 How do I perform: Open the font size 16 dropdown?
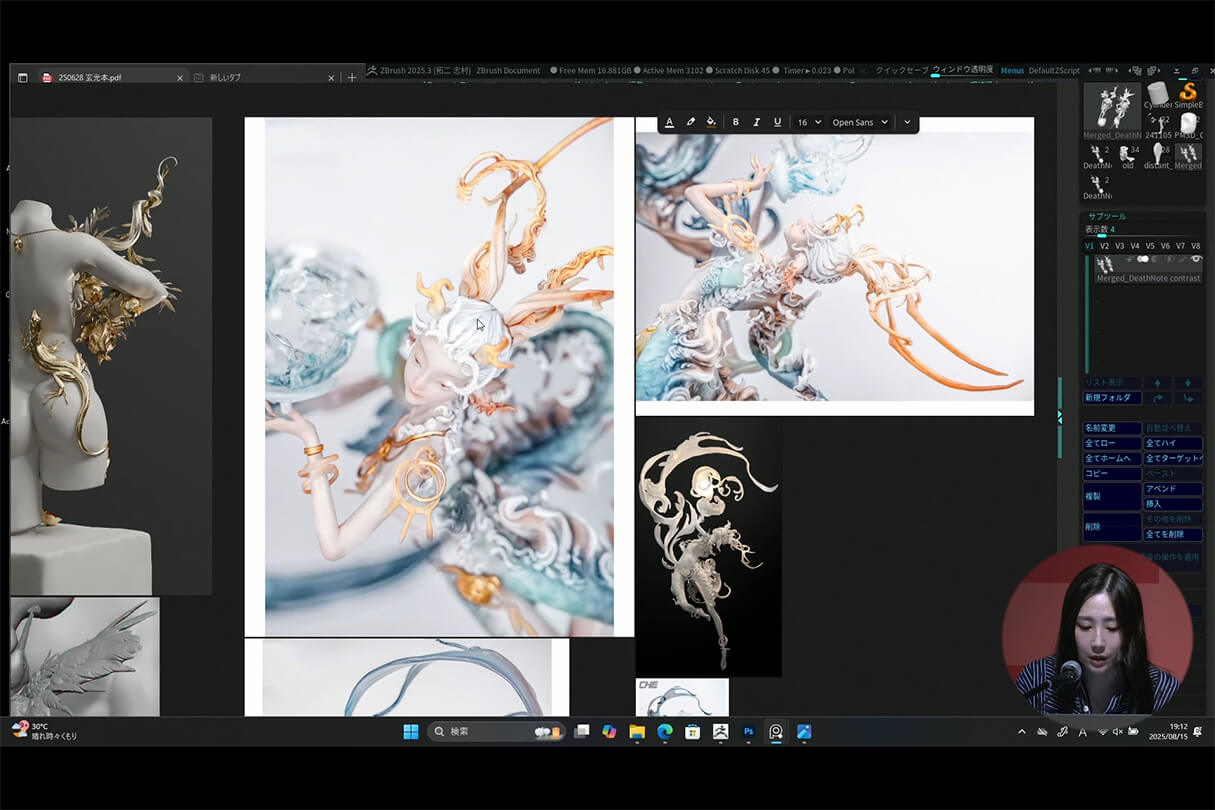coord(809,122)
